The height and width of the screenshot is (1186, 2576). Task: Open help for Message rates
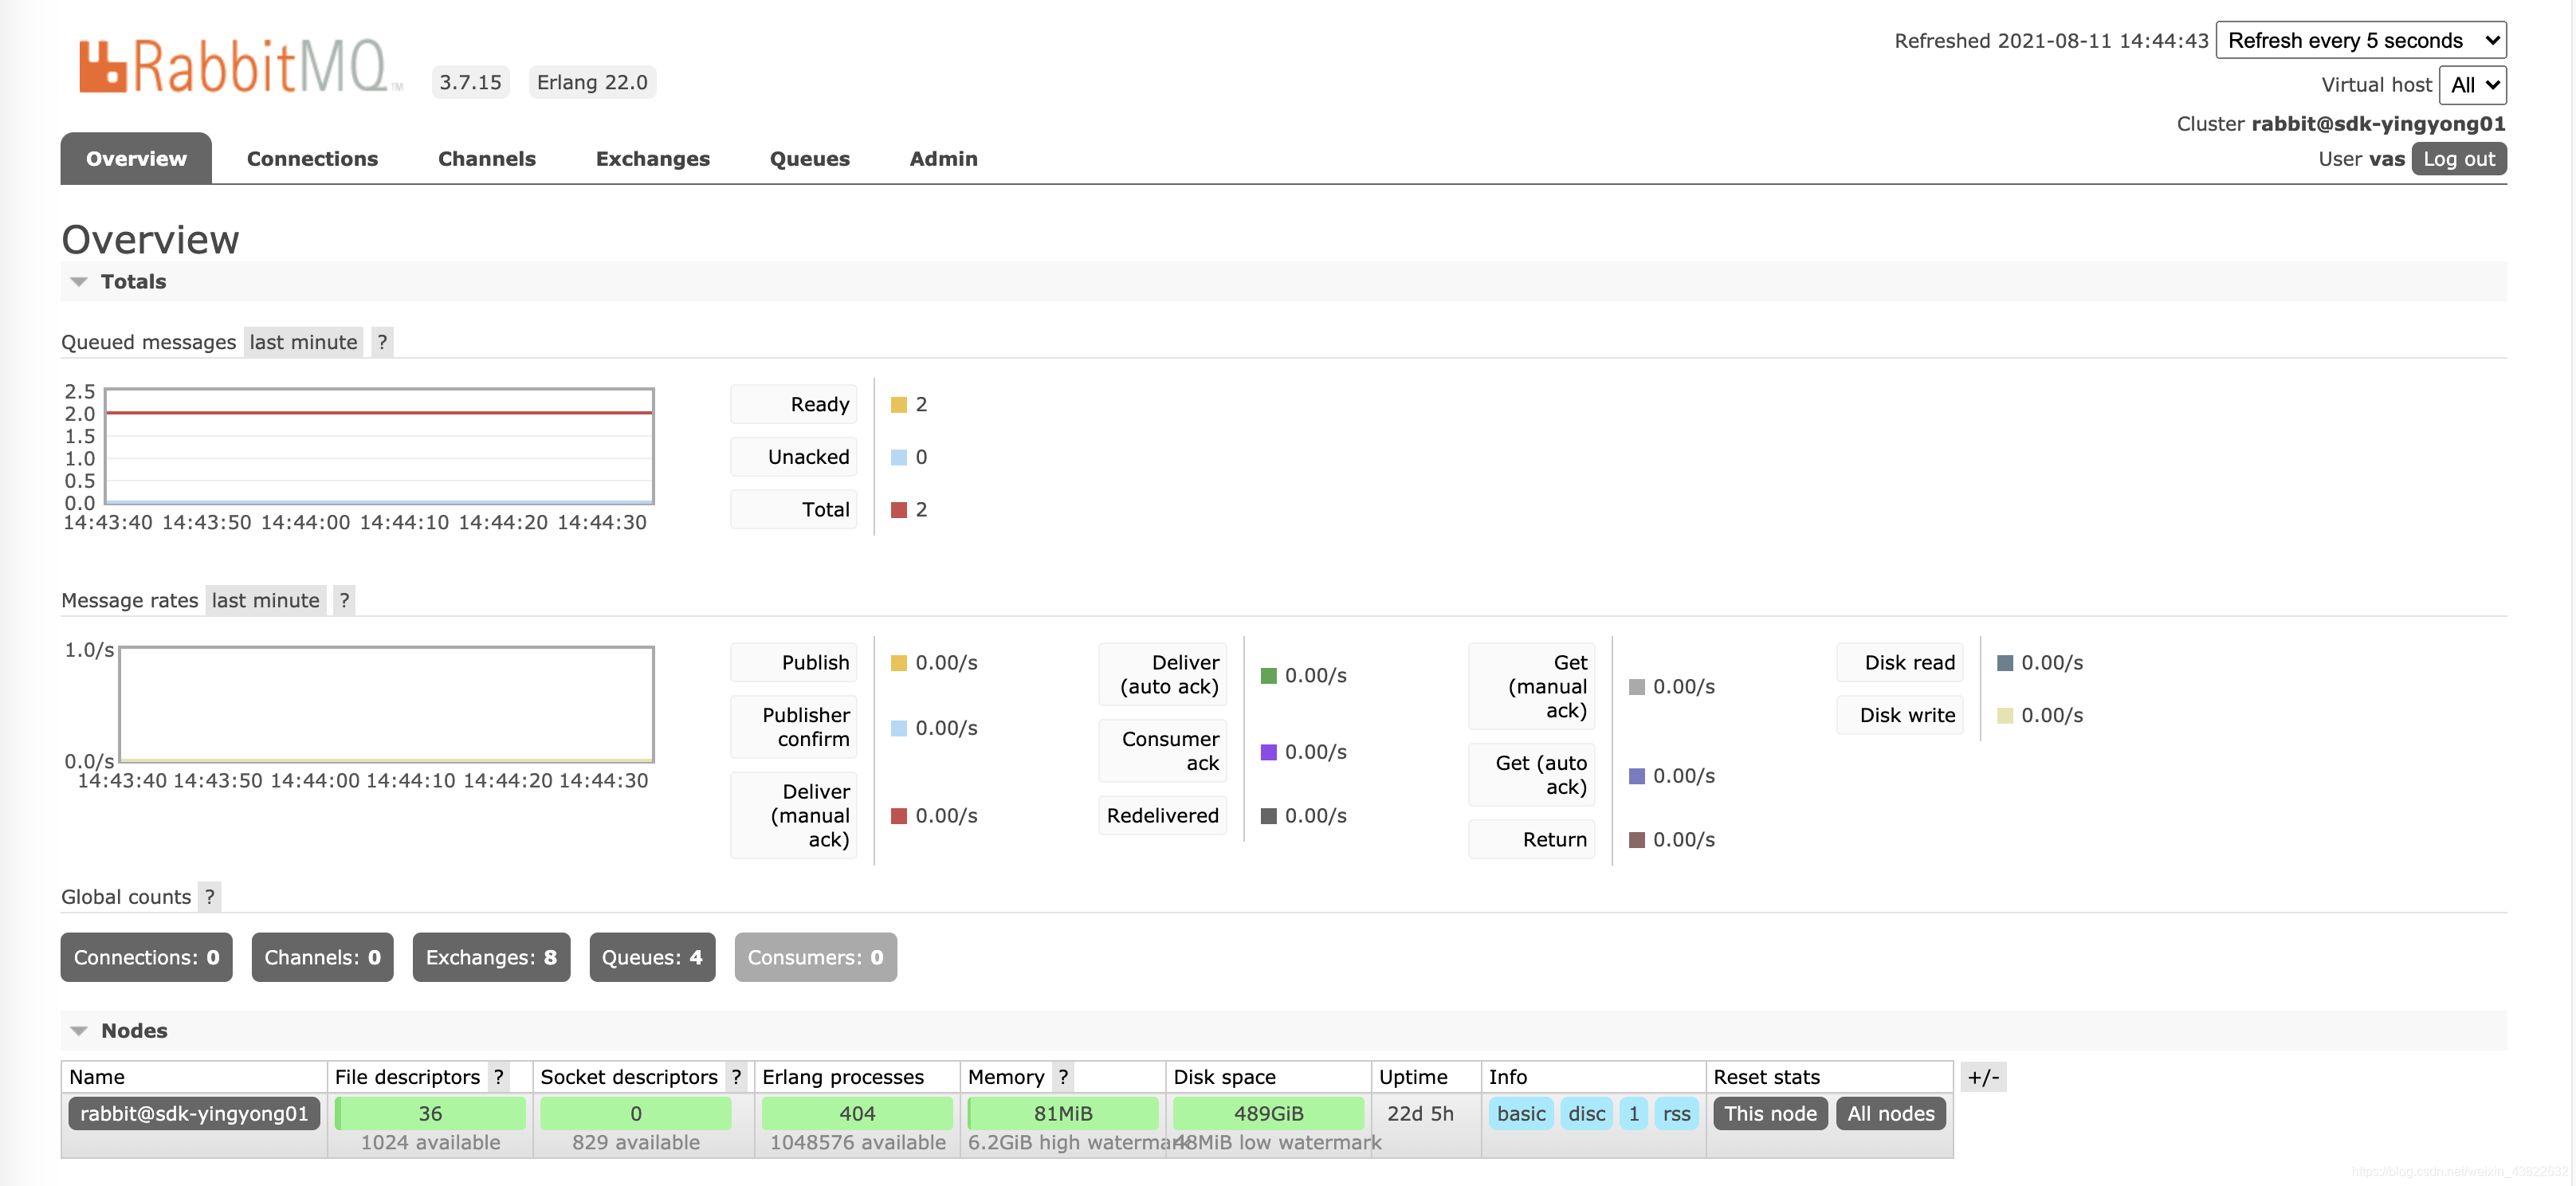coord(344,600)
